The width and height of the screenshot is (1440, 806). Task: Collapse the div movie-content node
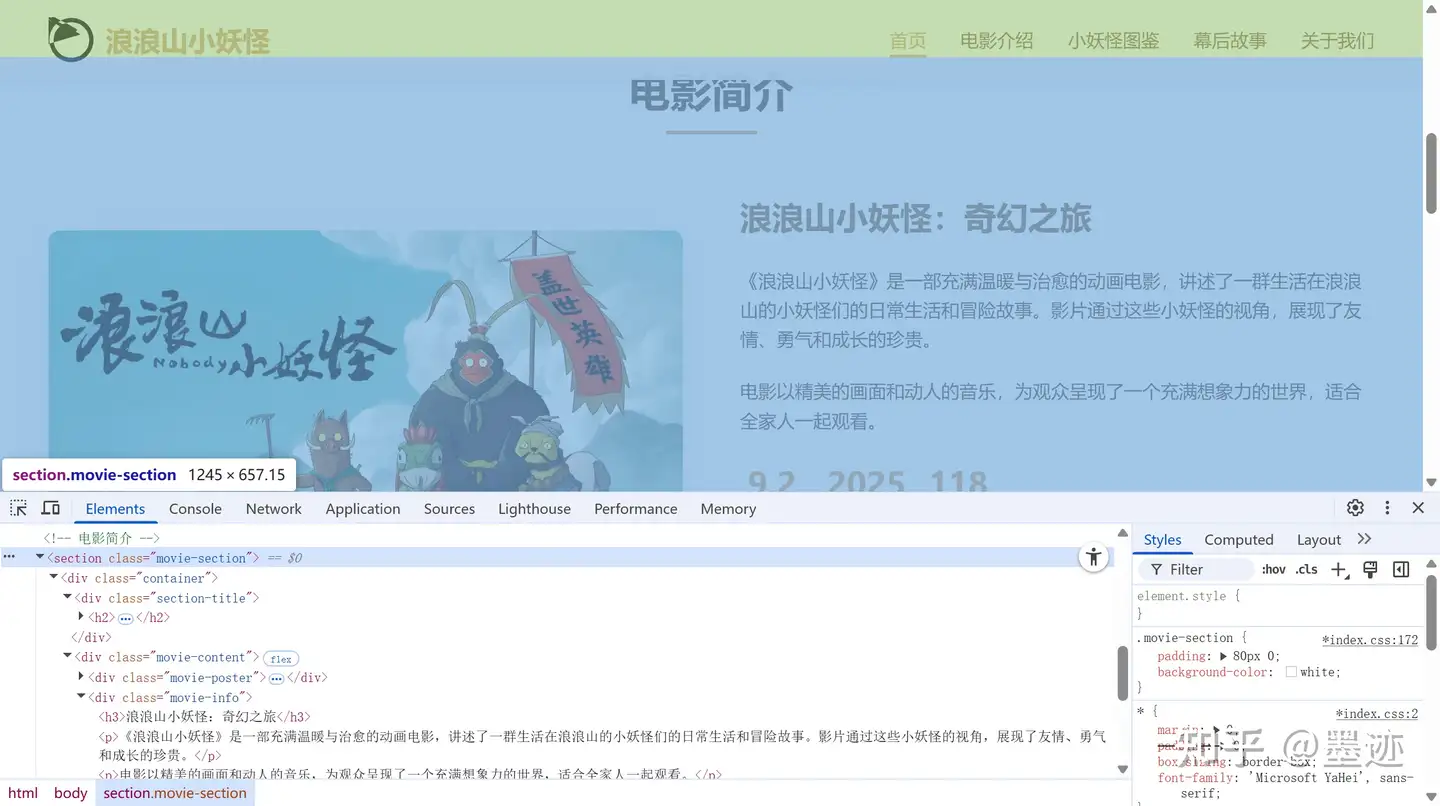(68, 657)
